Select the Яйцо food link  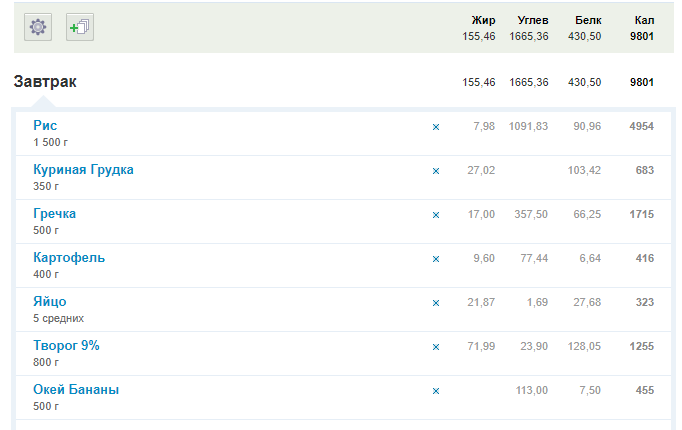pyautogui.click(x=49, y=302)
